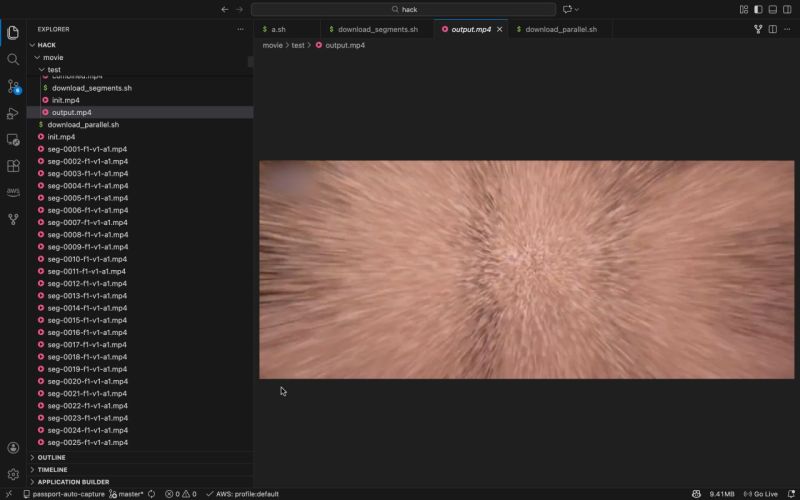Click the source control compare icon in editor toolbar

[x=758, y=29]
